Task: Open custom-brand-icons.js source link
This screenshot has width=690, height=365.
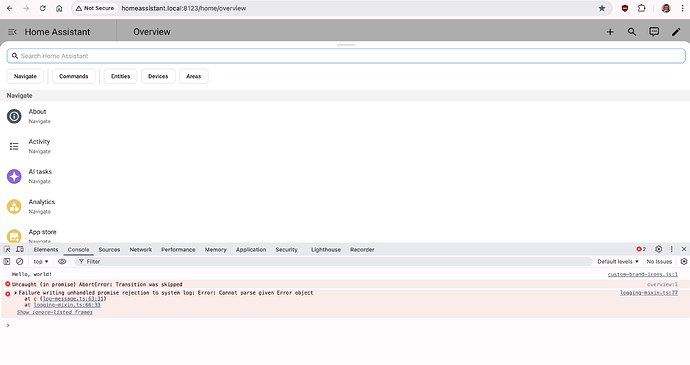Action: (x=642, y=274)
